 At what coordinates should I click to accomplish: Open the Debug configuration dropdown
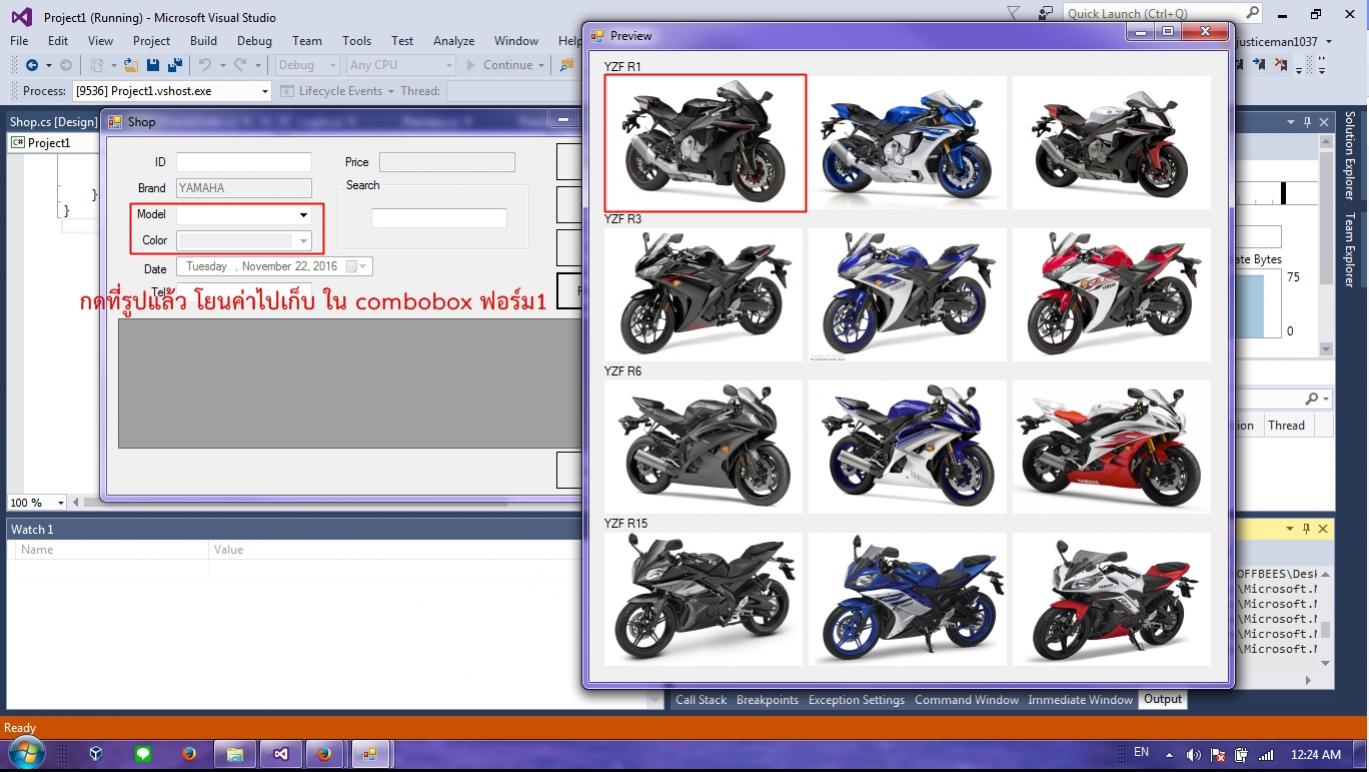[x=333, y=65]
